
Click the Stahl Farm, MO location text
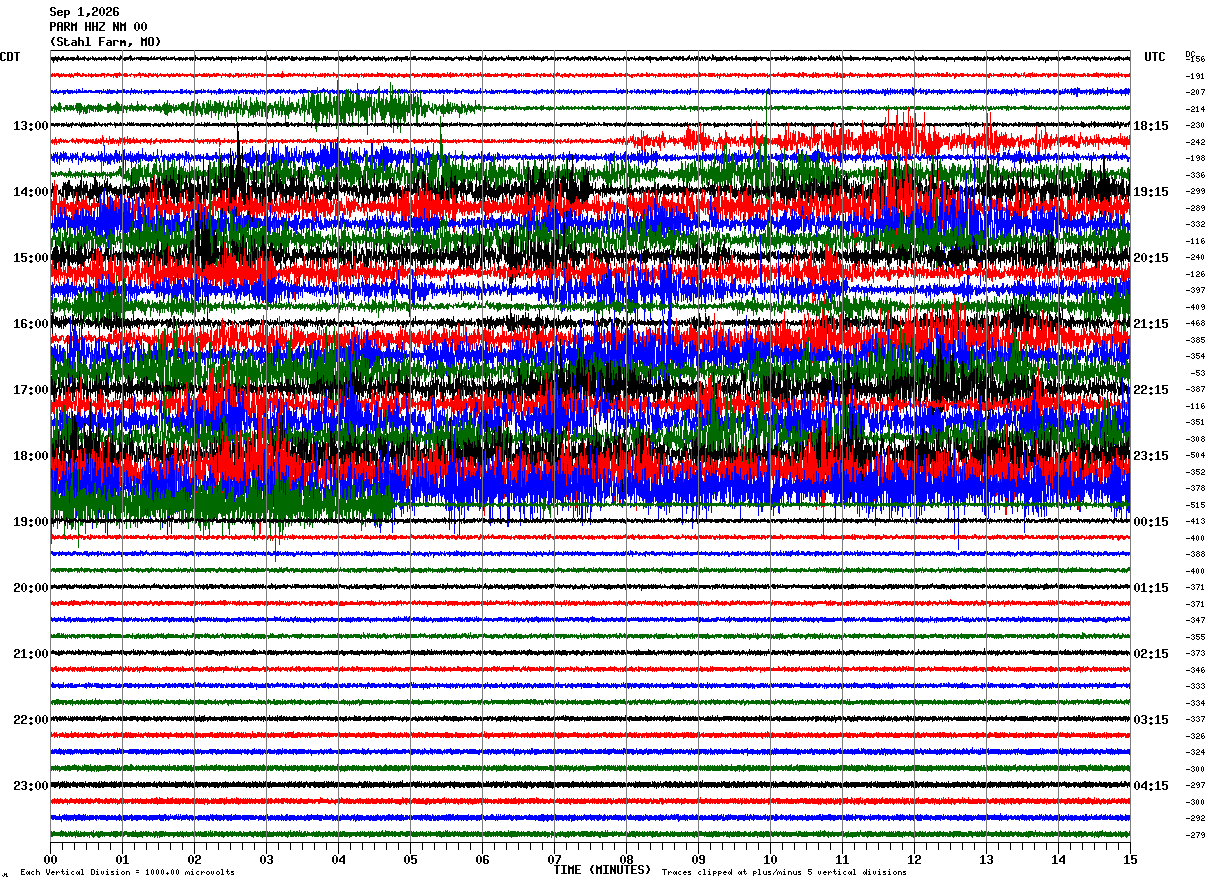pyautogui.click(x=105, y=42)
